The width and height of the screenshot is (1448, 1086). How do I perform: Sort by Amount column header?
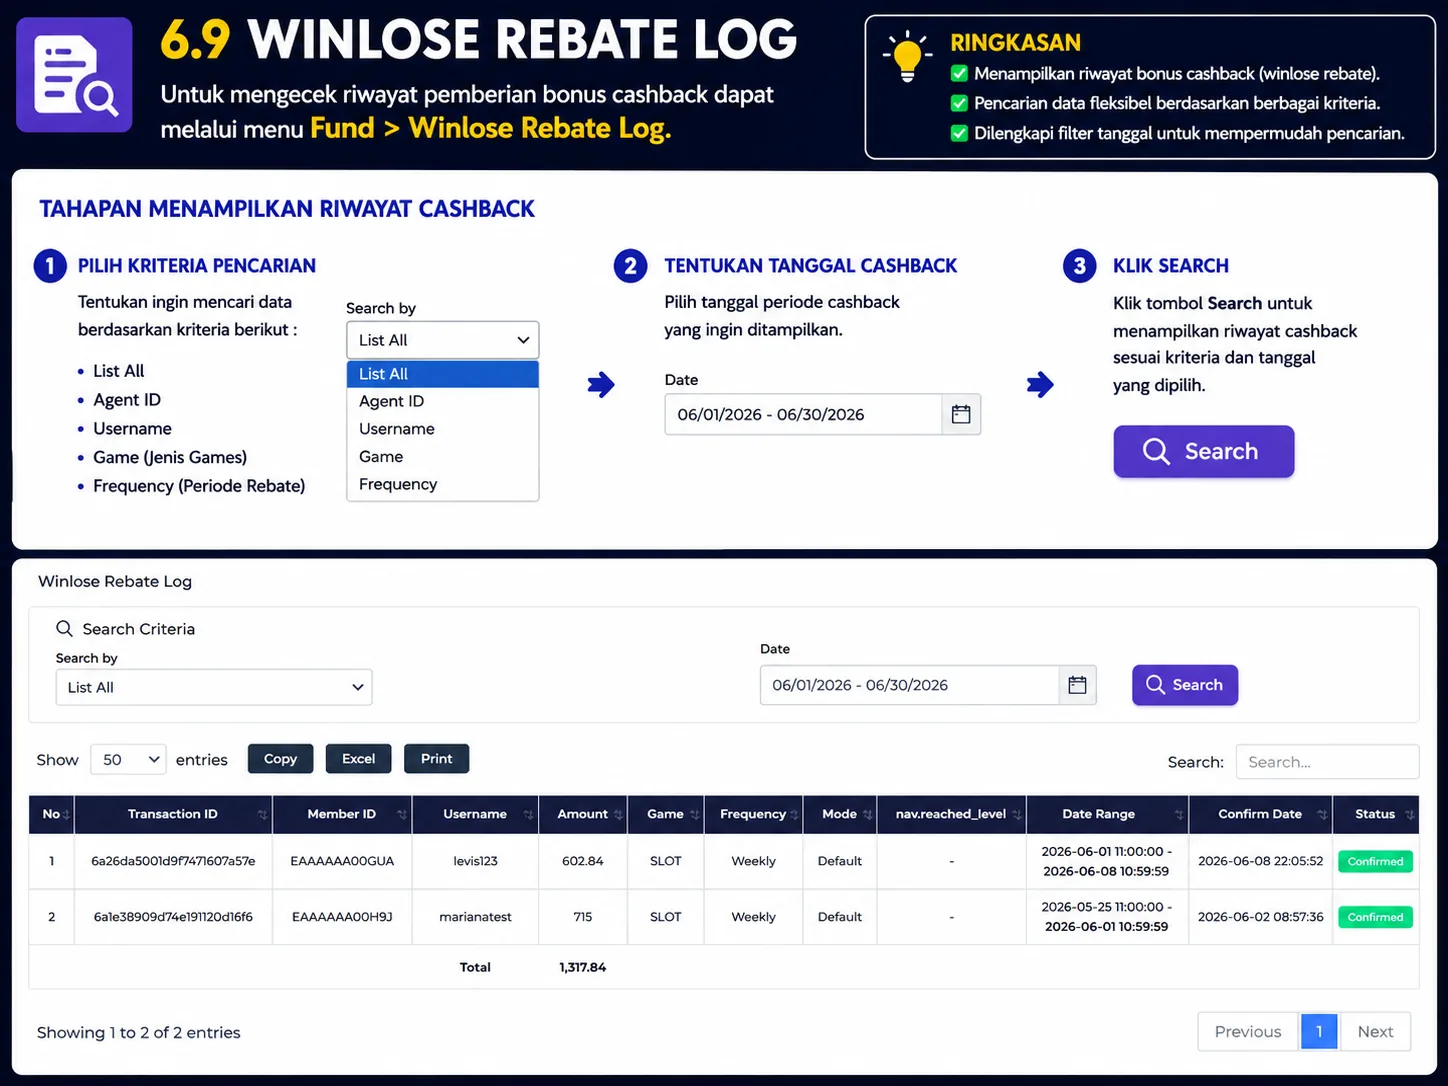pos(583,814)
